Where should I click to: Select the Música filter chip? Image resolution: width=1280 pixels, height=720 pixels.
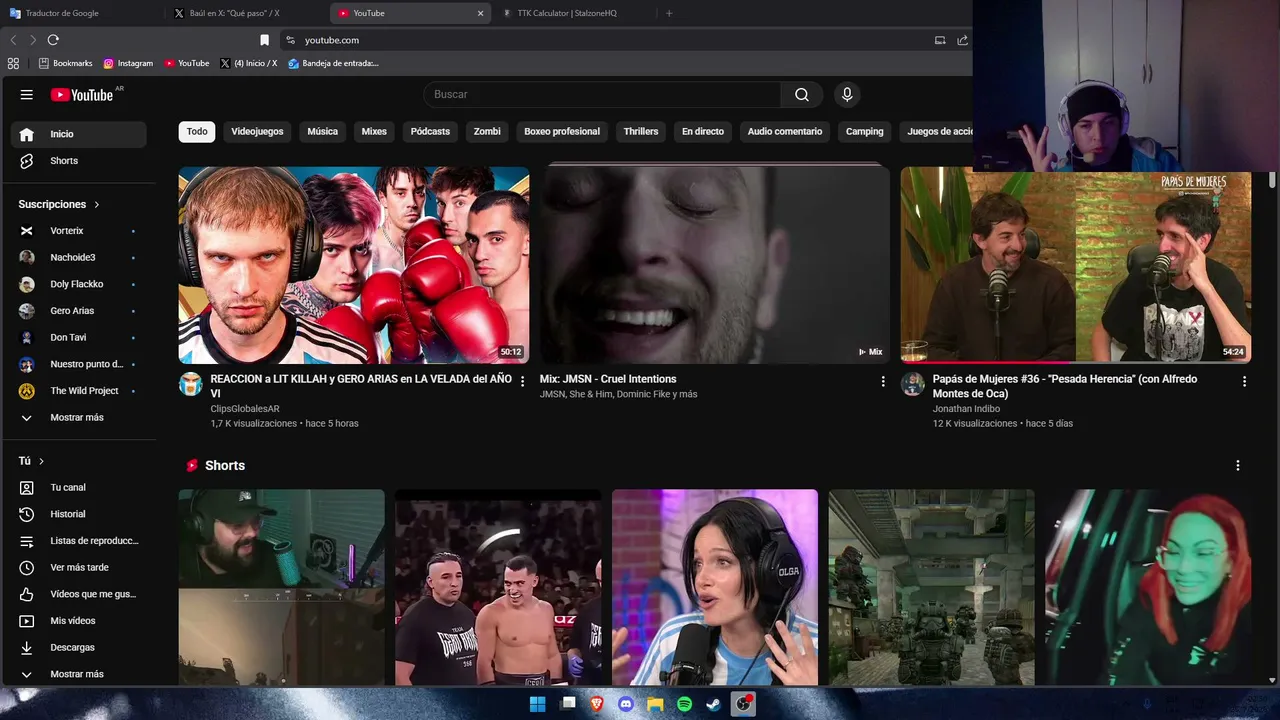coord(322,132)
